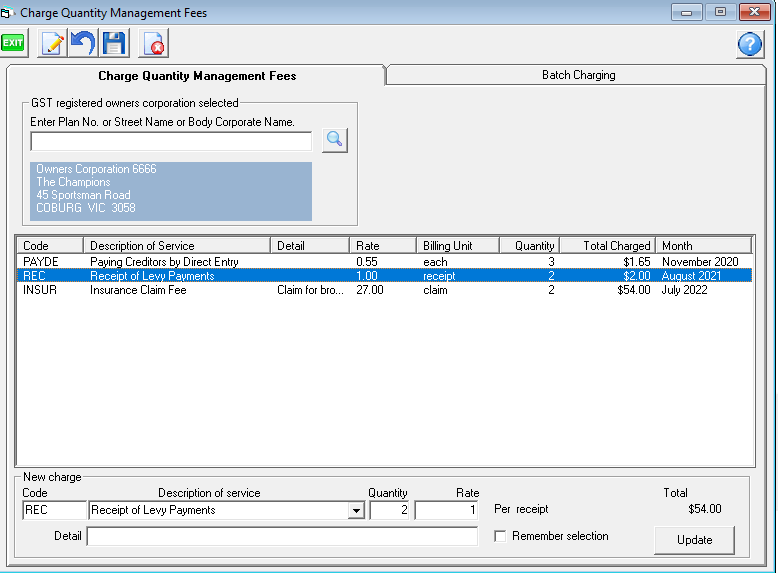Click the 'November 2020' month cell
The height and width of the screenshot is (573, 778).
tap(700, 262)
